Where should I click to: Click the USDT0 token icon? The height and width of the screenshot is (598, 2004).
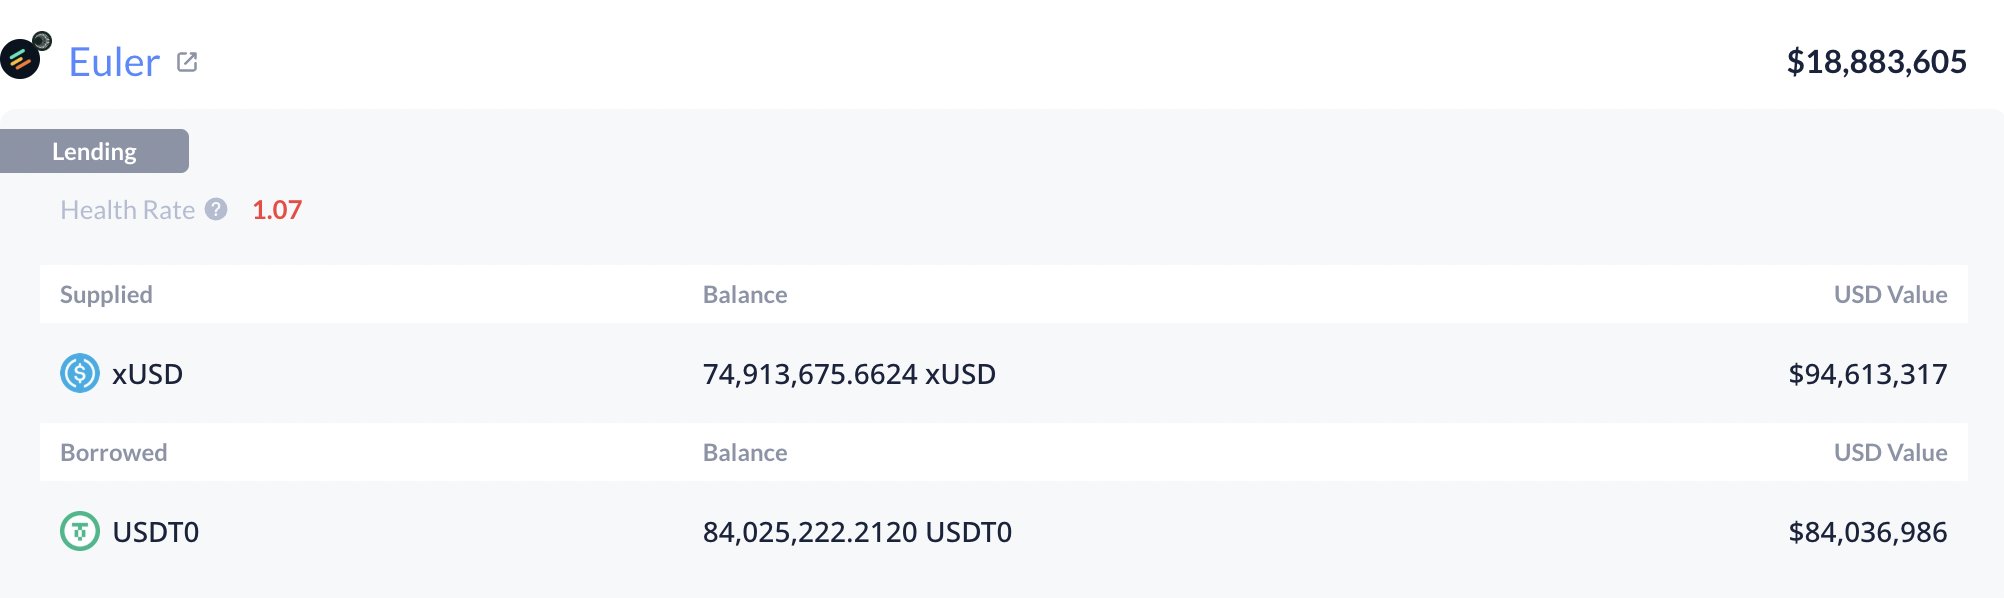[x=80, y=531]
